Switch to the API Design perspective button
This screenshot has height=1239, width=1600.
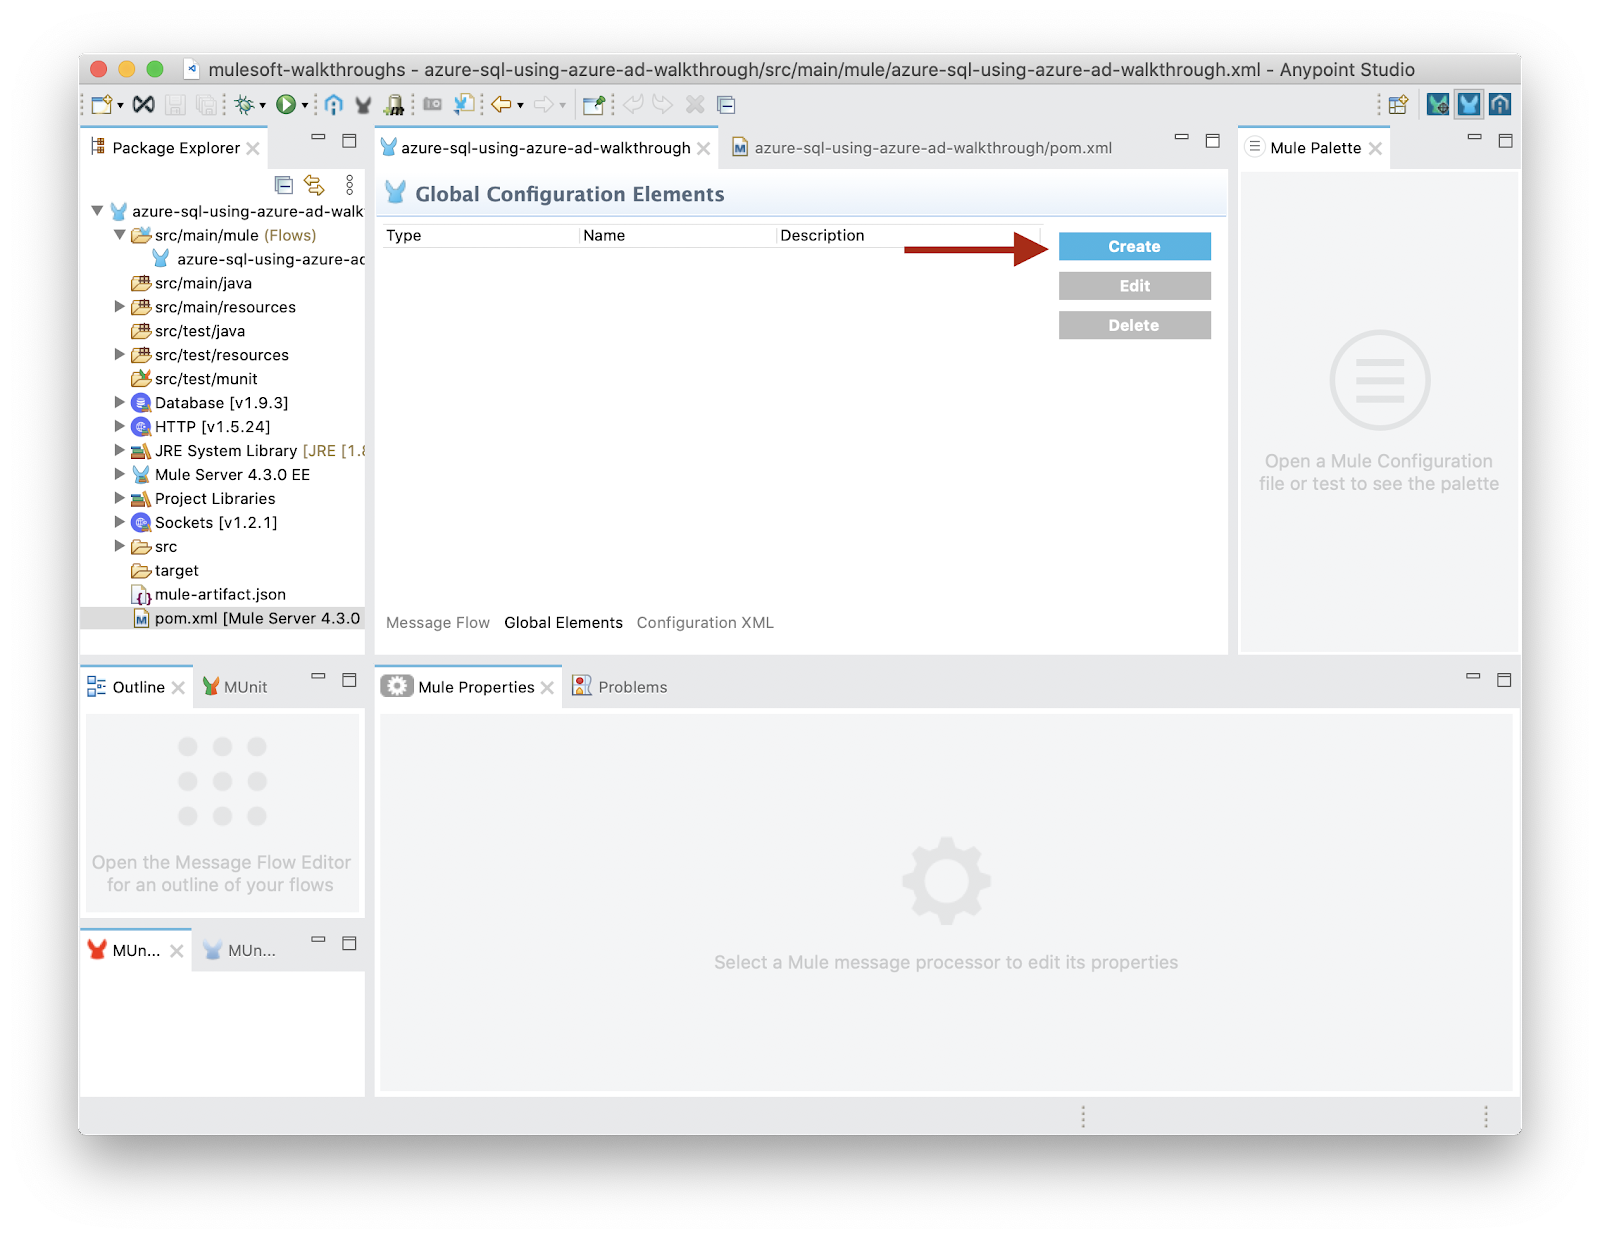1499,105
